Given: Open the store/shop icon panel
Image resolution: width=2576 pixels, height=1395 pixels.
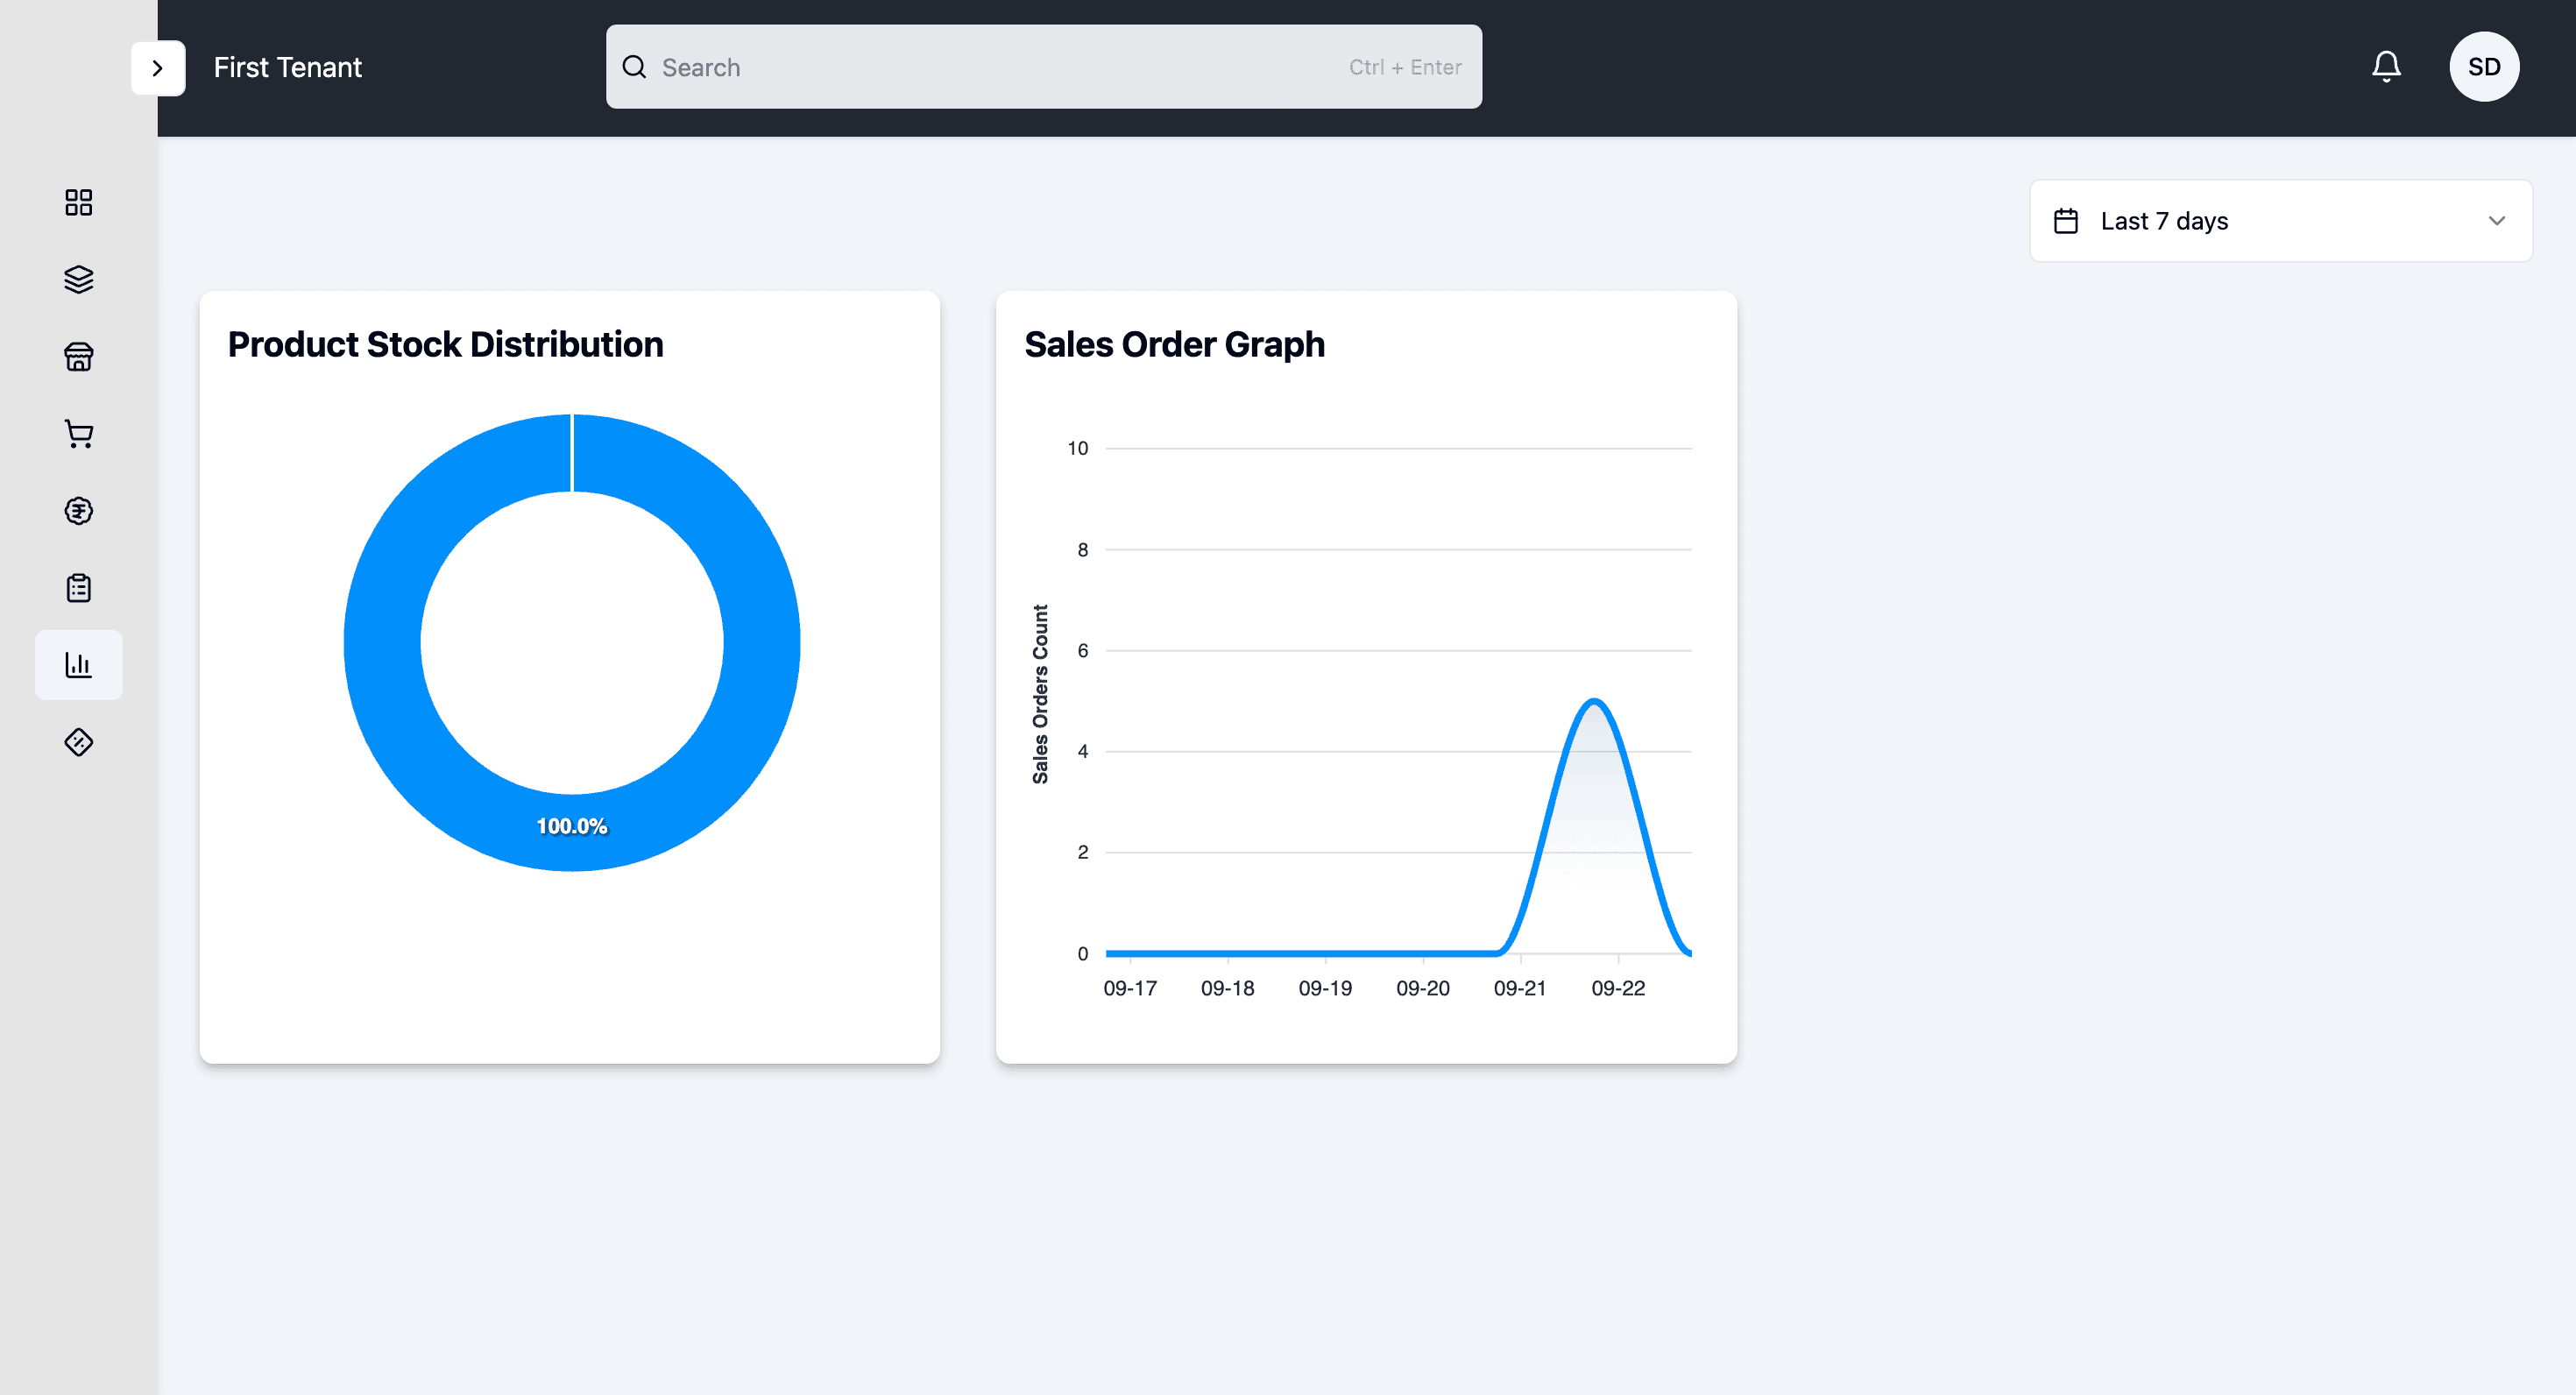Looking at the screenshot, I should click(x=79, y=356).
